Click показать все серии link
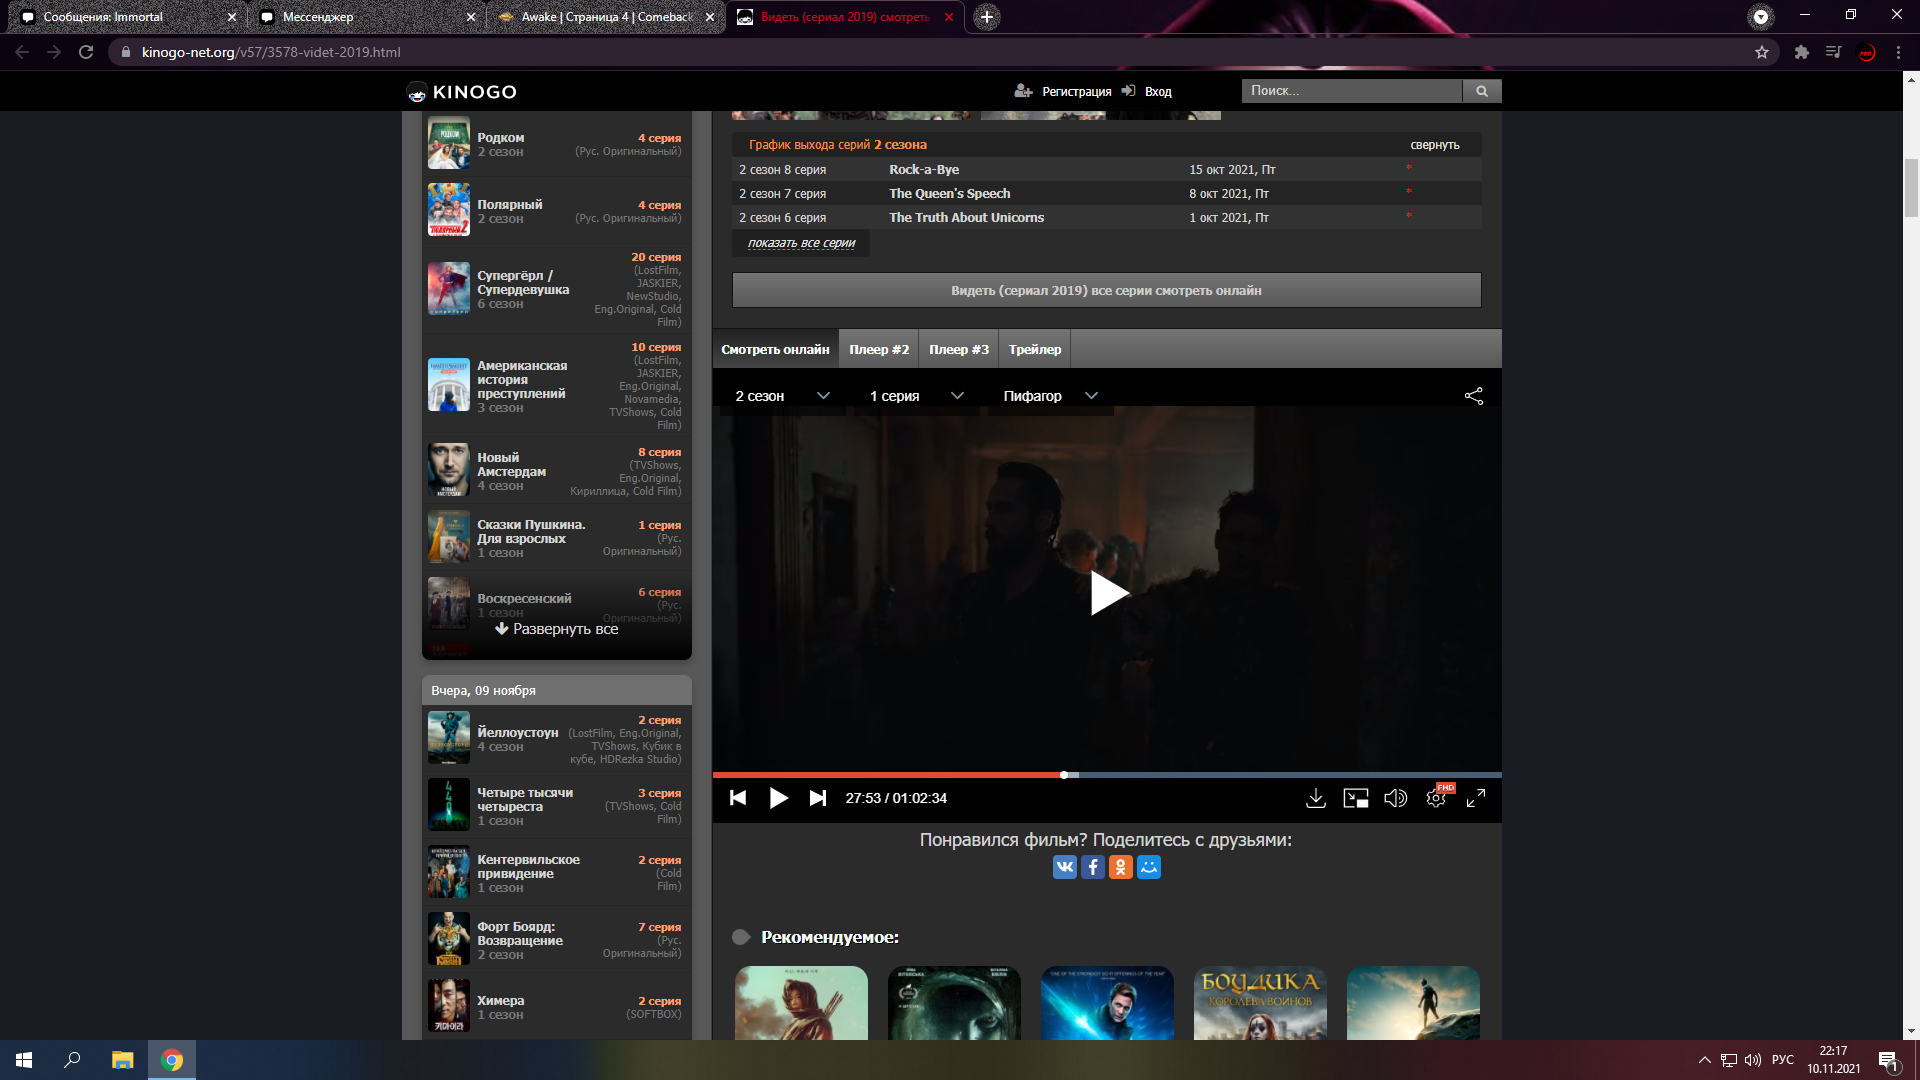The image size is (1920, 1080). 801,243
